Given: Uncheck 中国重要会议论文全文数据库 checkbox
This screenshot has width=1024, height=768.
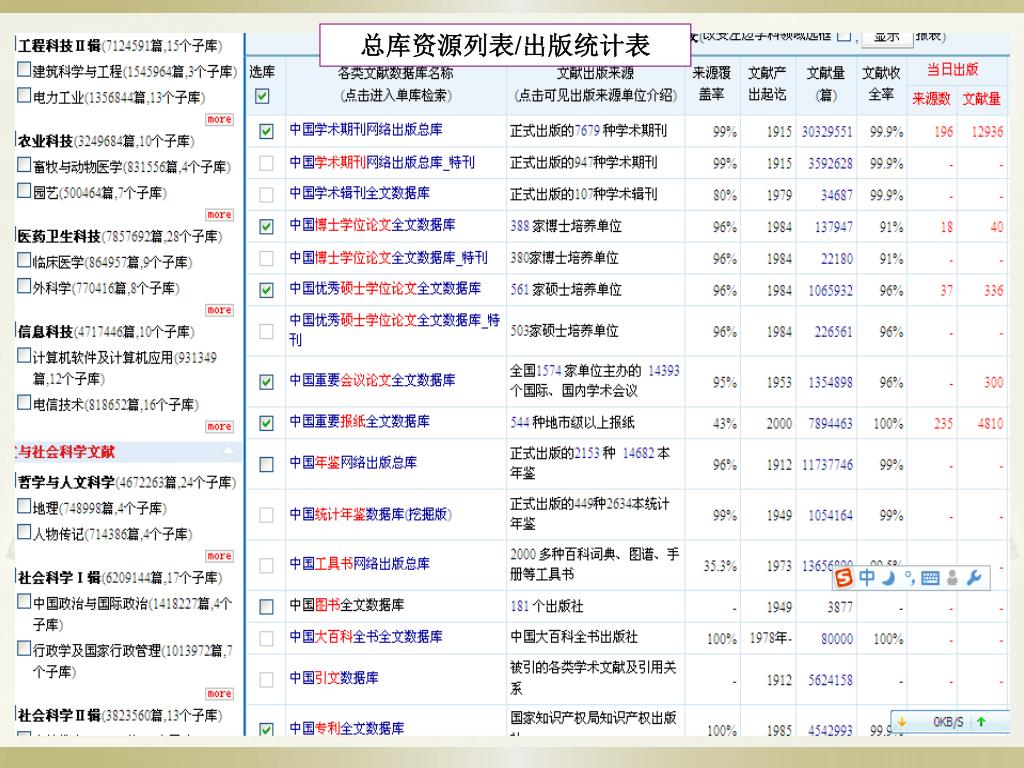Looking at the screenshot, I should pyautogui.click(x=266, y=381).
